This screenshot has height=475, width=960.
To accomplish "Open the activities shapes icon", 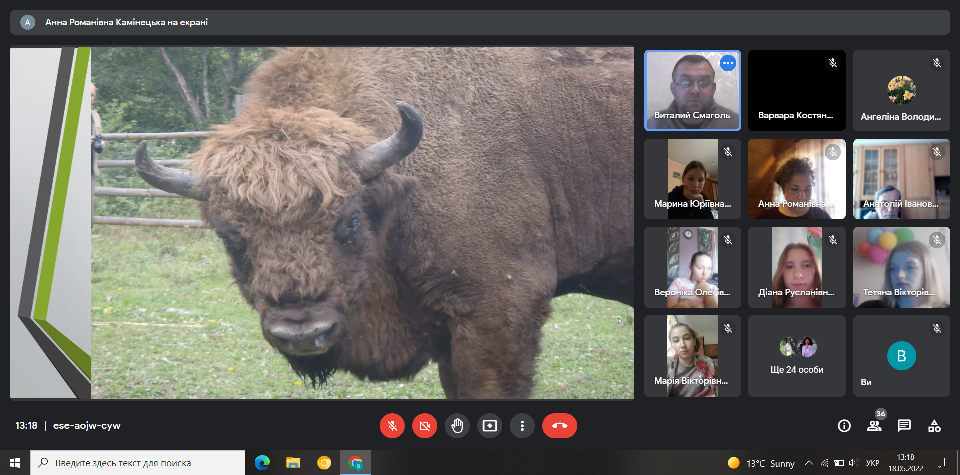I will (934, 425).
